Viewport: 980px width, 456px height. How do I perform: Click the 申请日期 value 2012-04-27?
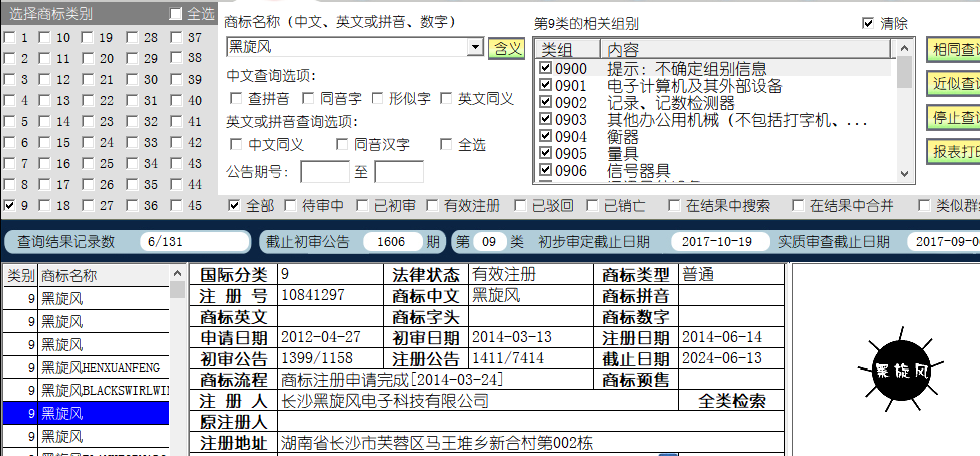click(321, 337)
